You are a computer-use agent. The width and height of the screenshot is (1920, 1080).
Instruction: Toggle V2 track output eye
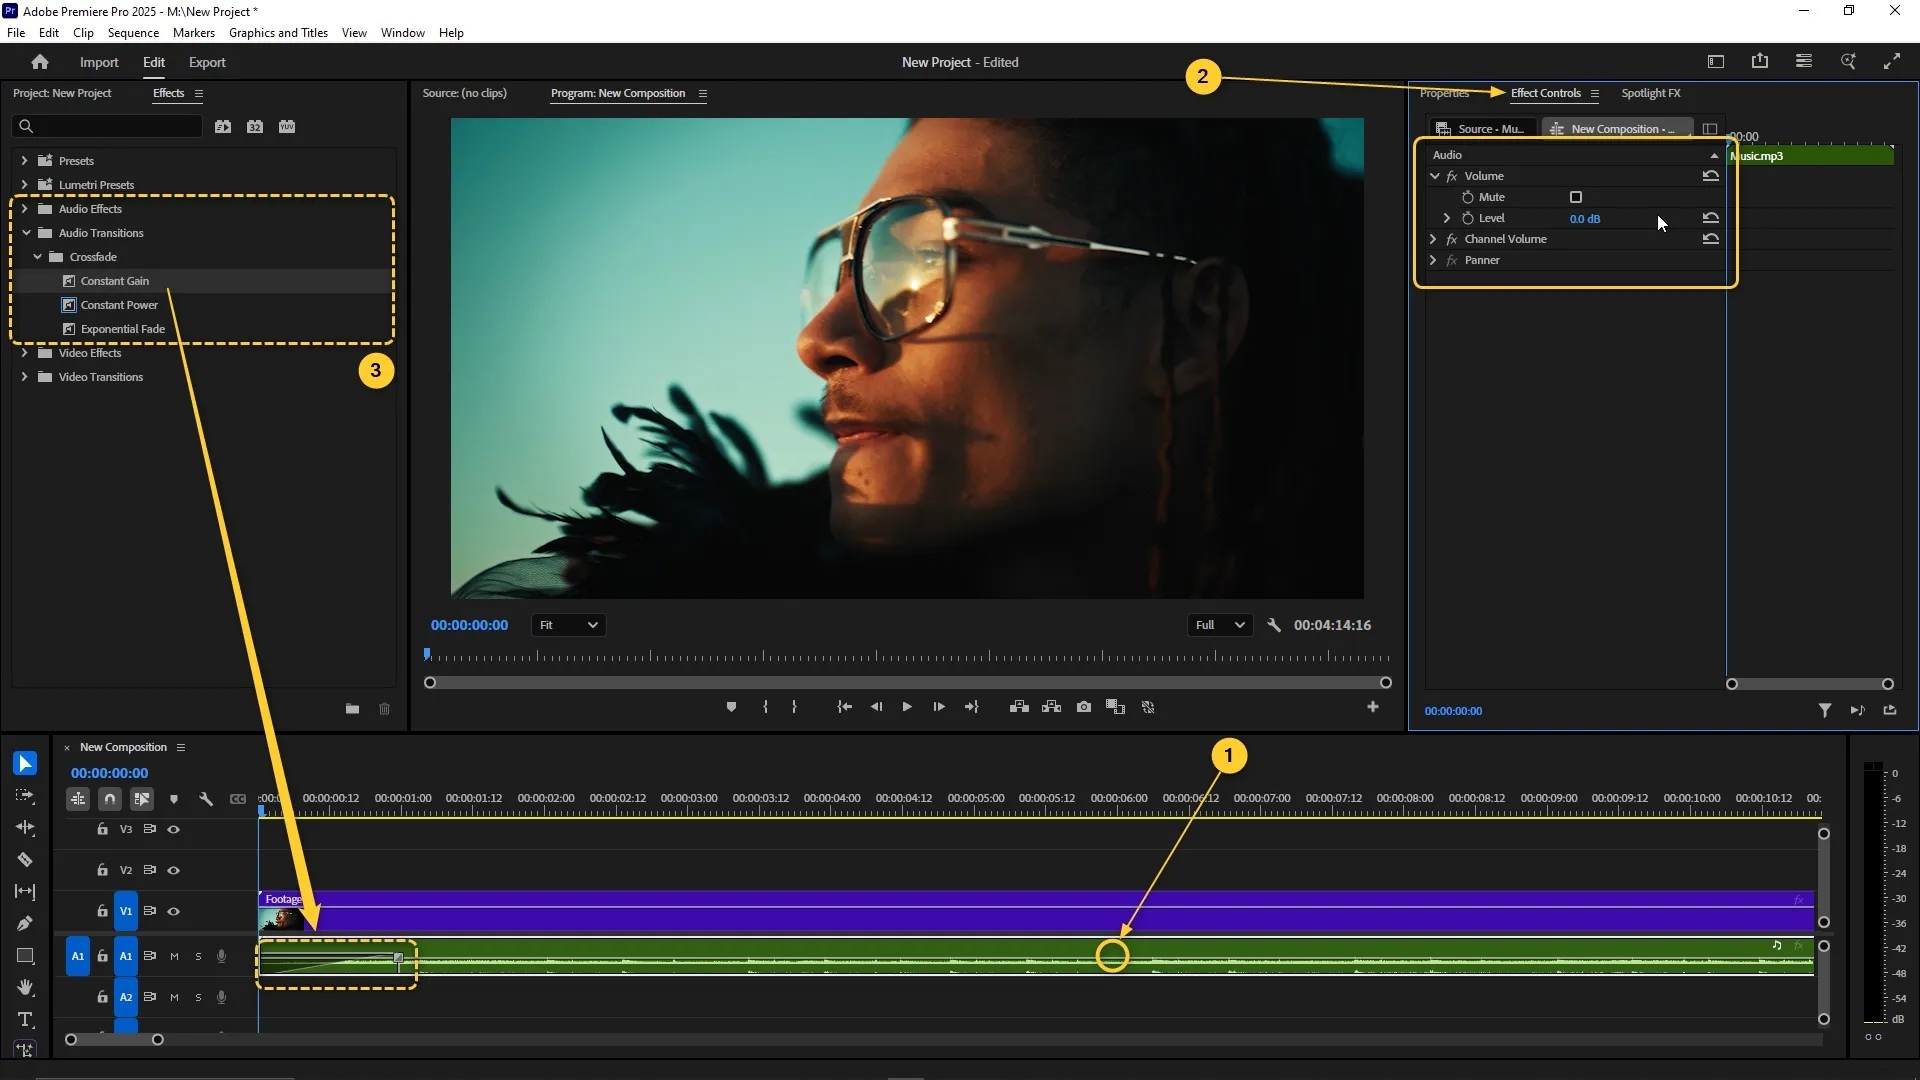[x=174, y=870]
